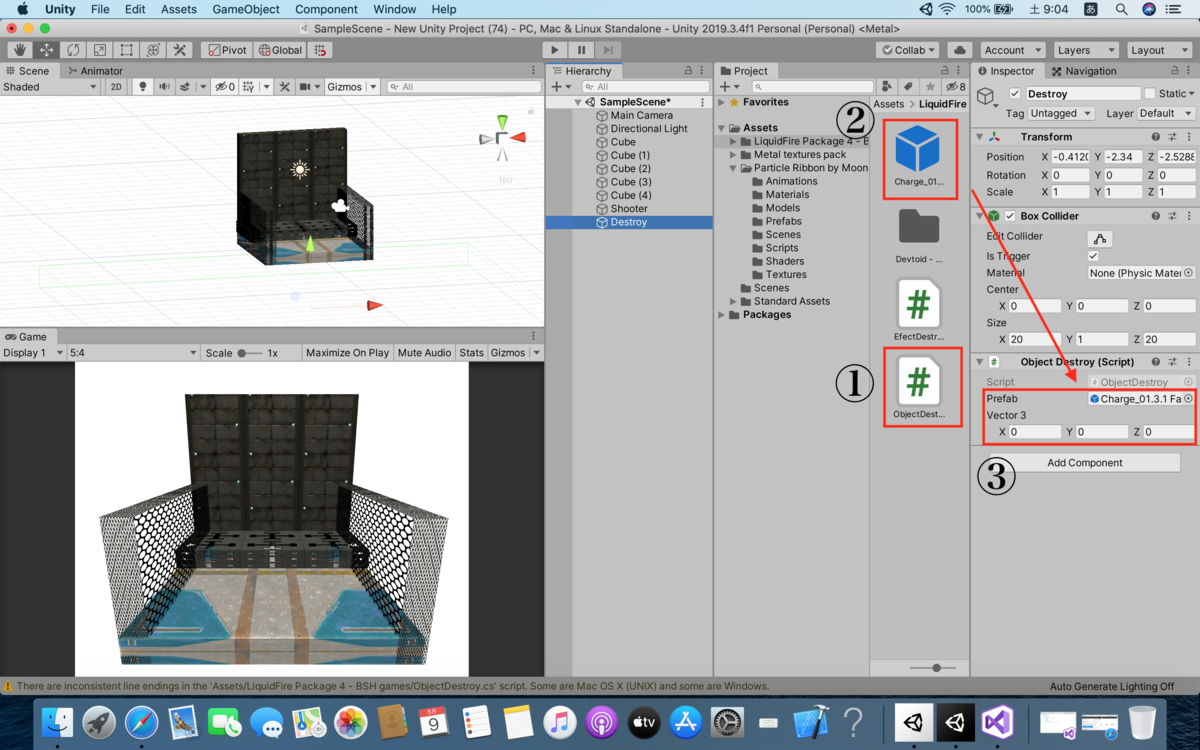This screenshot has height=750, width=1200.
Task: Select the Rect tool in the toolbar
Action: point(126,50)
